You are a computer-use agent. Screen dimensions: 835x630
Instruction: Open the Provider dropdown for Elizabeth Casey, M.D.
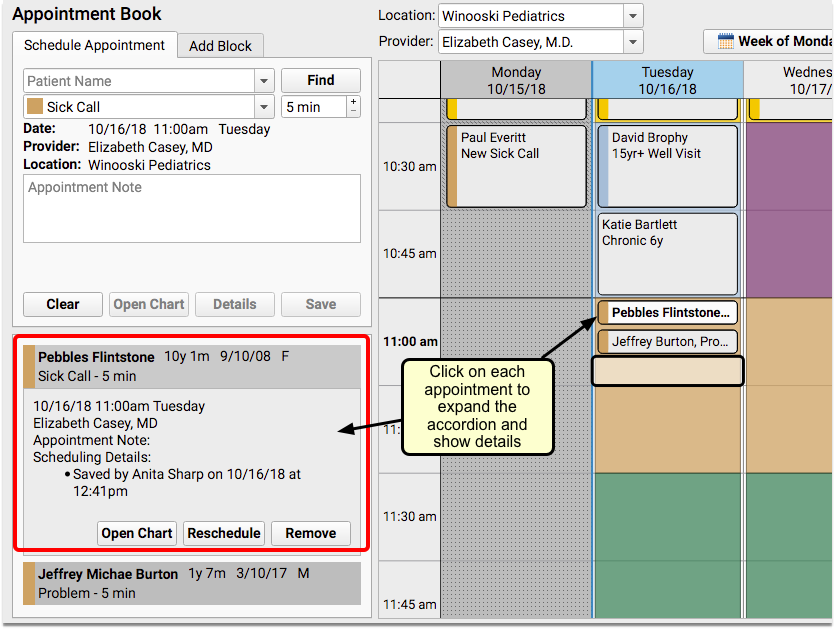[x=633, y=42]
